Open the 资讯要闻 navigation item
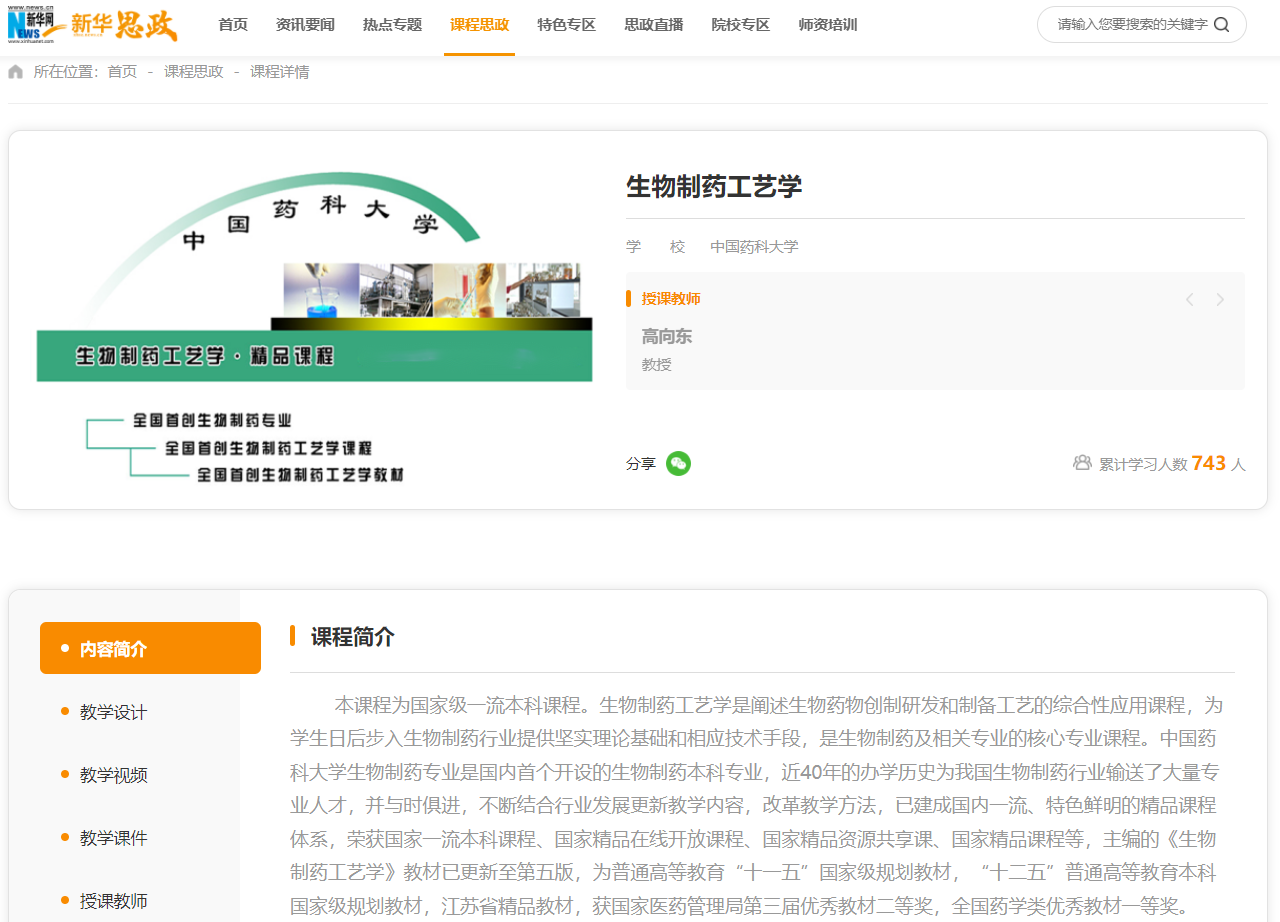This screenshot has height=922, width=1280. [x=305, y=25]
